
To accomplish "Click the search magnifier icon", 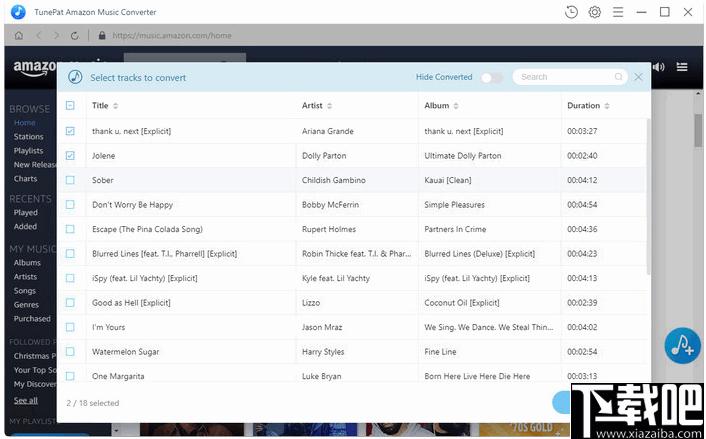I will point(618,77).
